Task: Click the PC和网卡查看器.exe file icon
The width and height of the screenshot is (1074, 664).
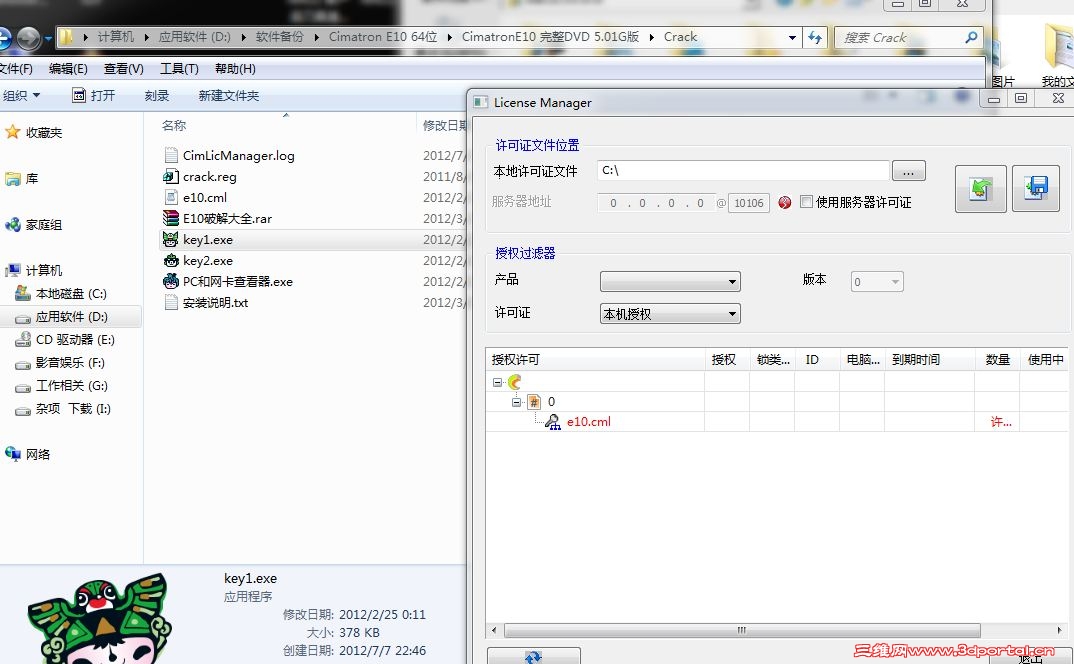Action: (x=171, y=281)
